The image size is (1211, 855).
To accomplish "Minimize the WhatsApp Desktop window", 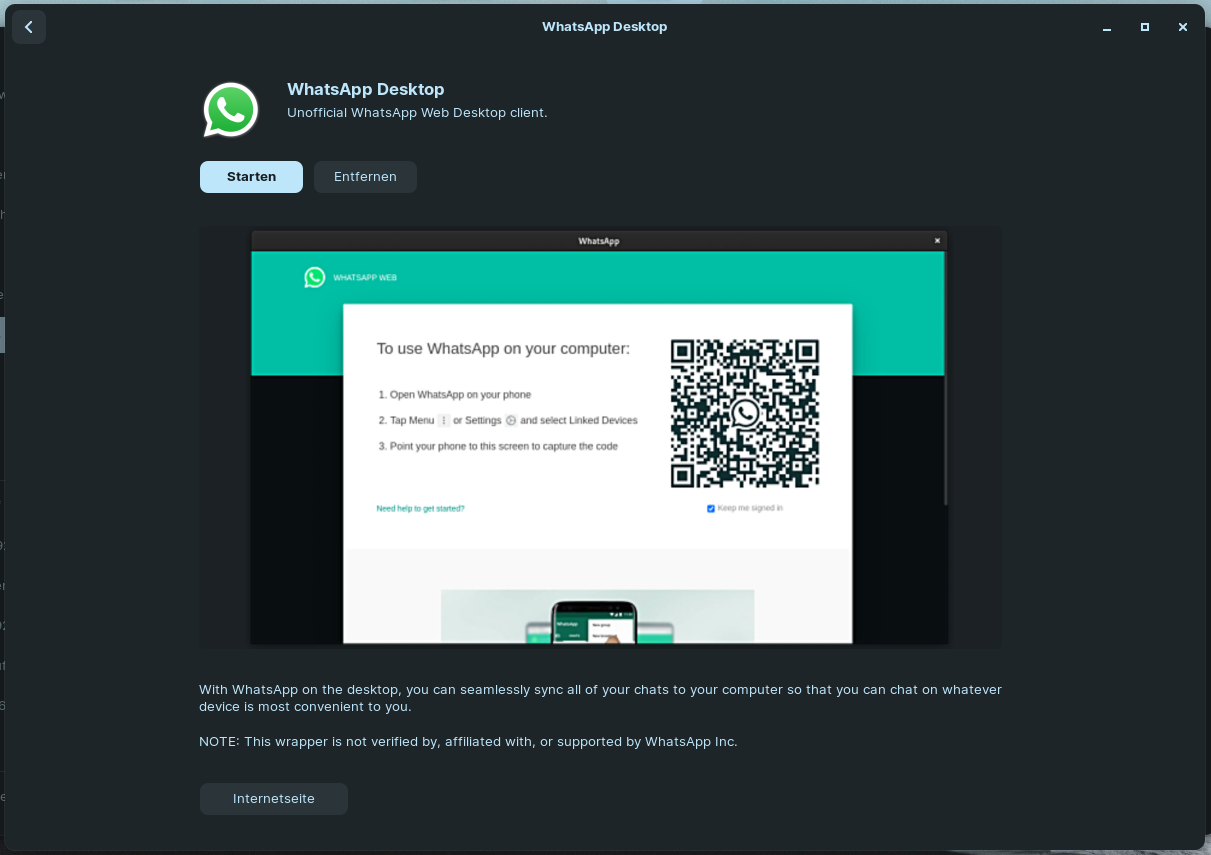I will 1107,27.
